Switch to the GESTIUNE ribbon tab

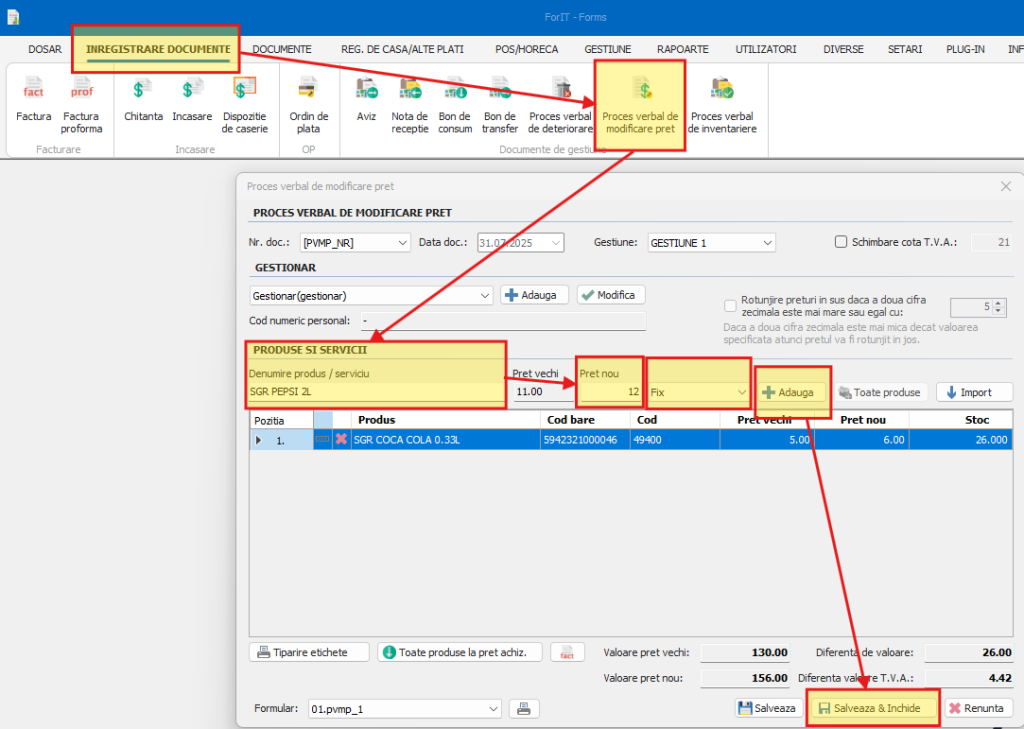(x=607, y=49)
